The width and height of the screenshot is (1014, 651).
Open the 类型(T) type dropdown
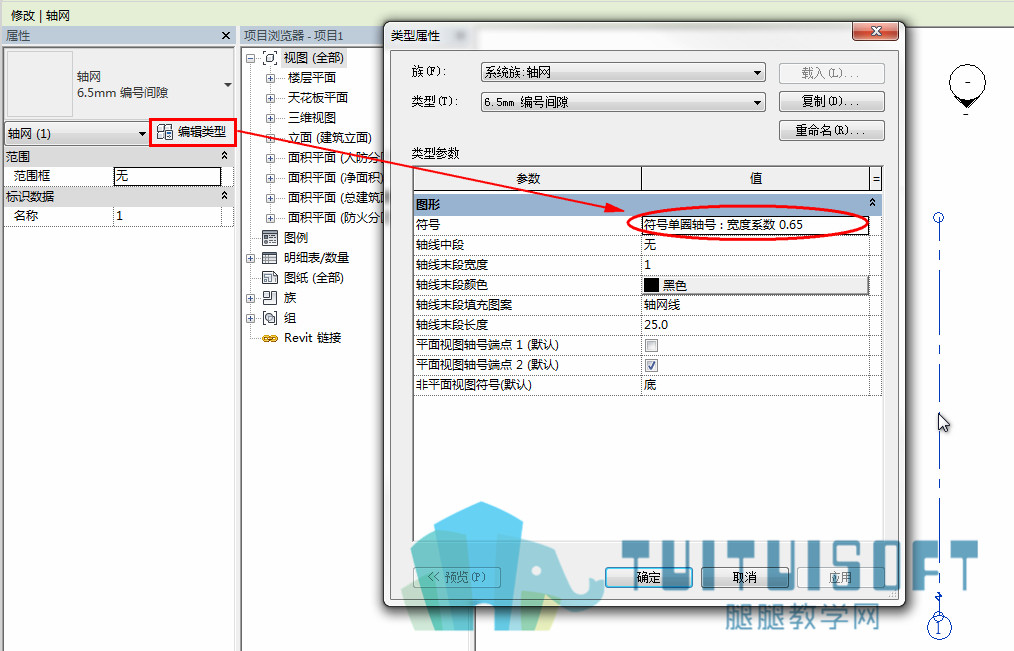[623, 102]
